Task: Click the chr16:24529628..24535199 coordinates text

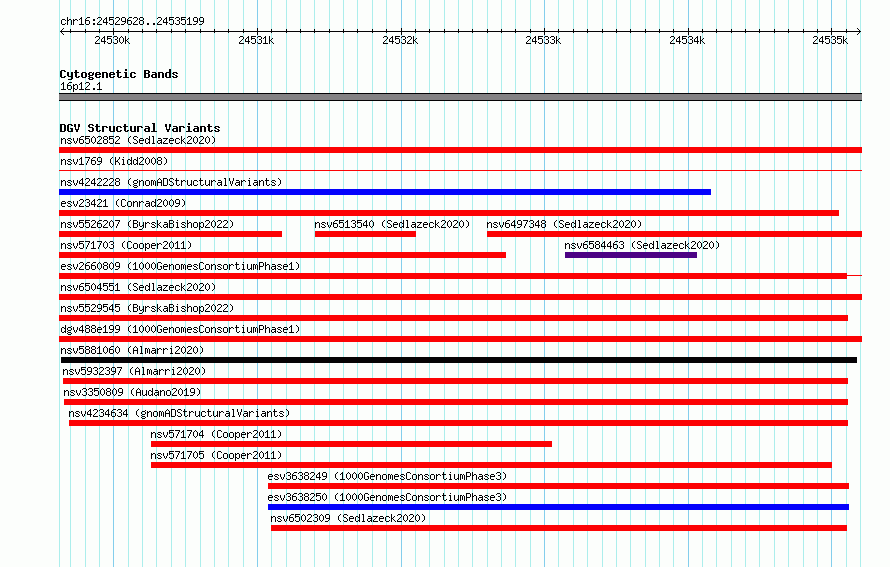Action: click(132, 22)
